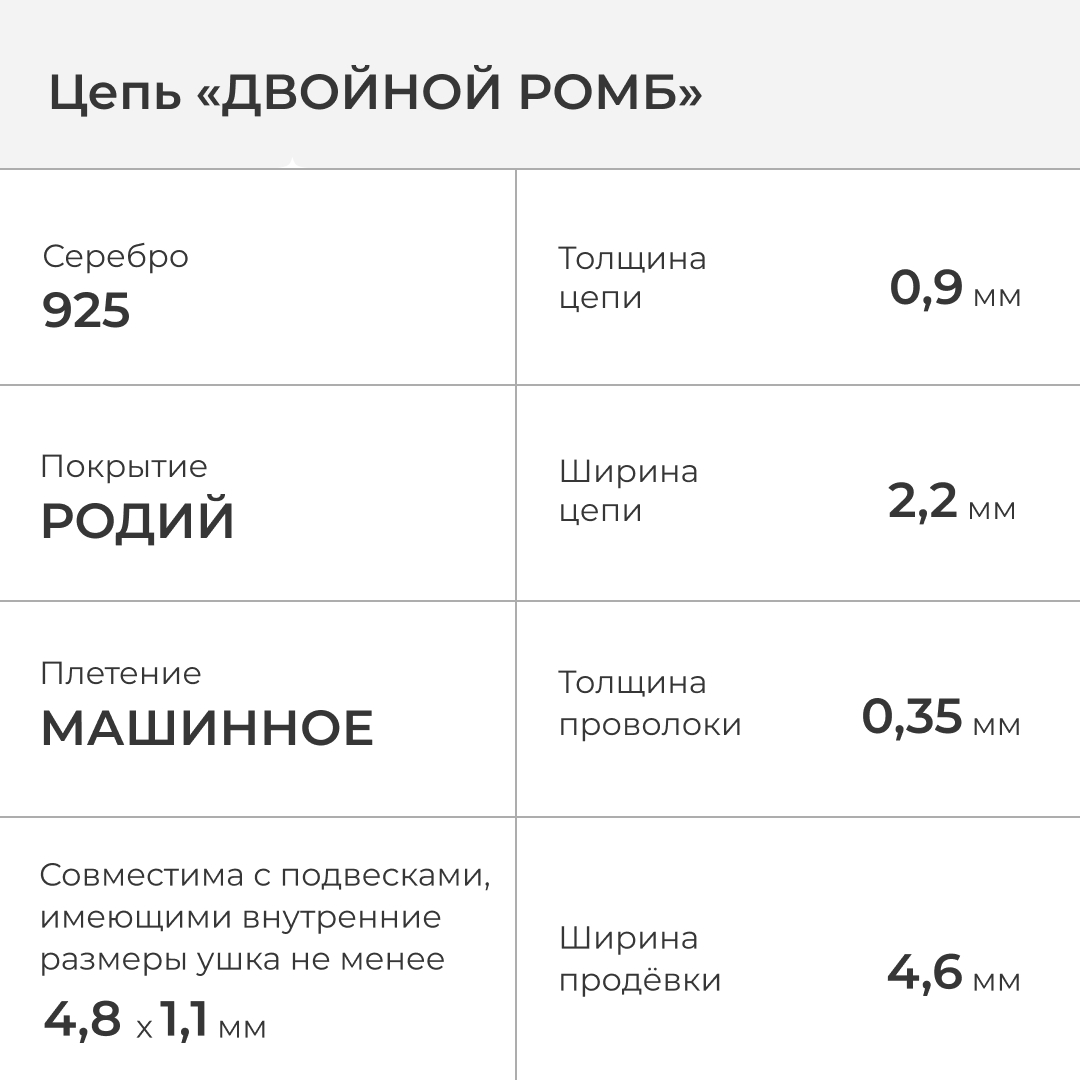
Task: Click the Толщина цепи label
Action: click(631, 278)
